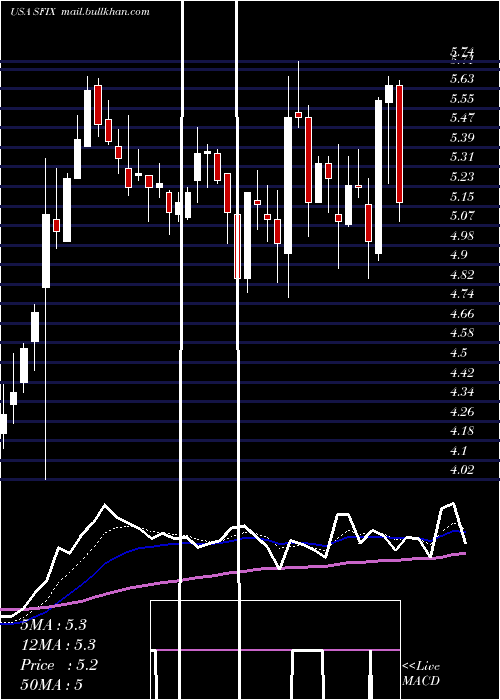The image size is (500, 700).
Task: Select the 4.98 price axis label
Action: click(462, 235)
